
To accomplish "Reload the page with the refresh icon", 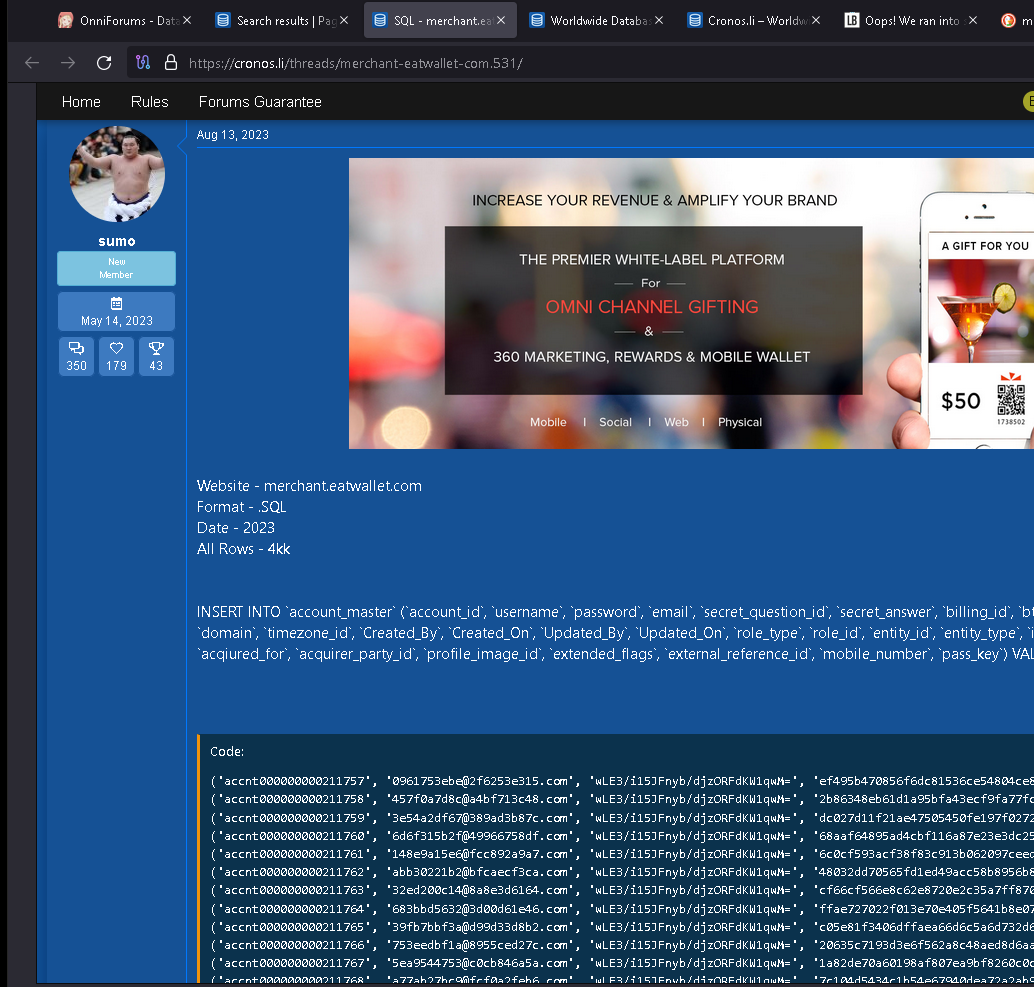I will [x=104, y=63].
